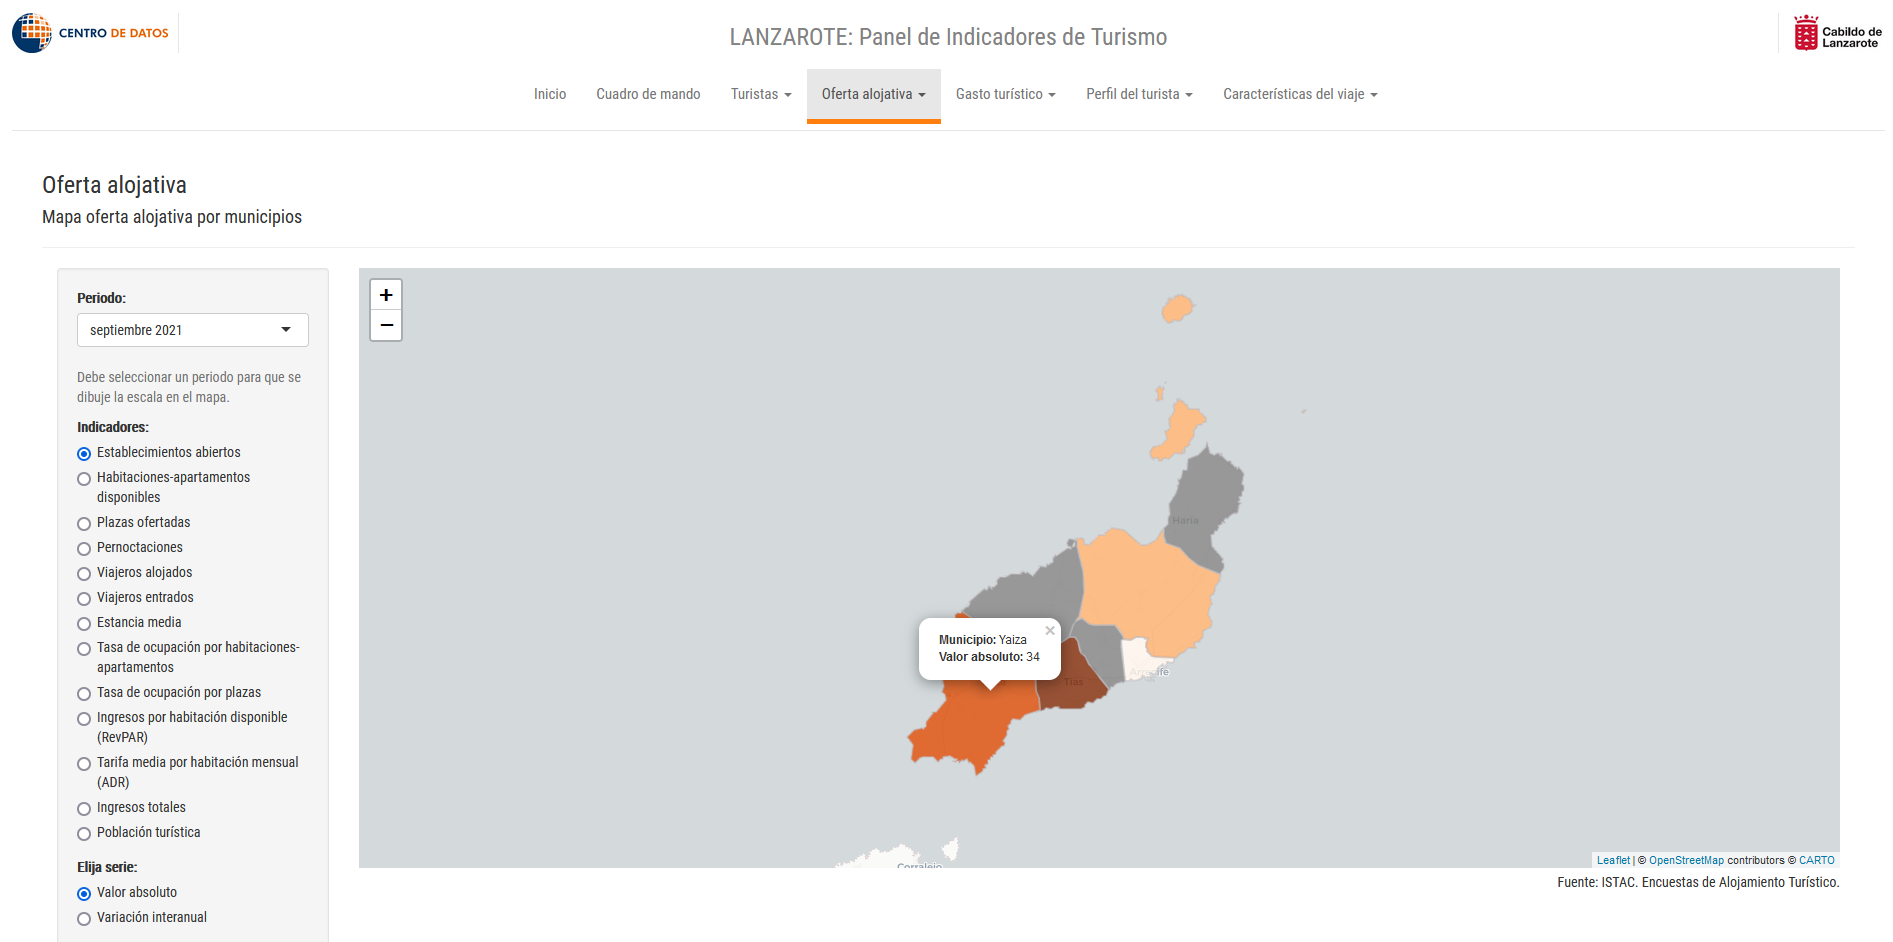Viewport: 1893px width, 942px height.
Task: Click La Graciosa island on the map
Action: coord(1180,430)
